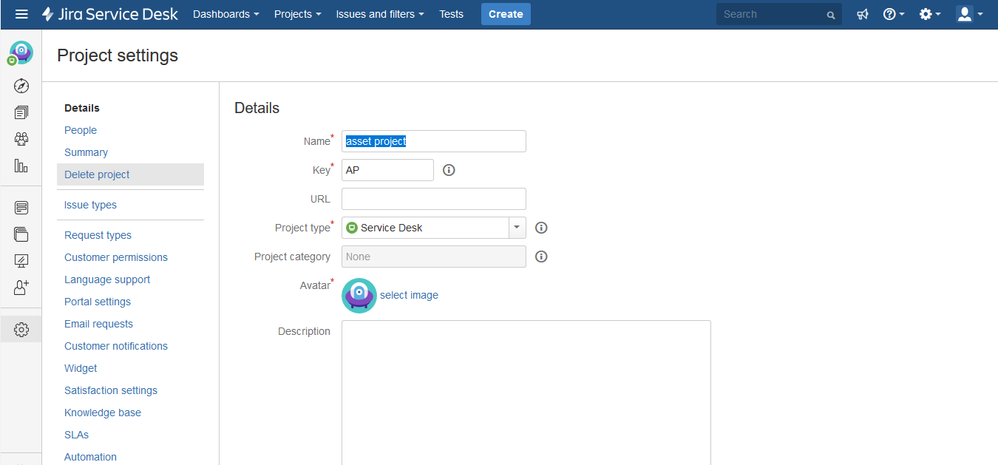Click the URL input field

coord(434,199)
